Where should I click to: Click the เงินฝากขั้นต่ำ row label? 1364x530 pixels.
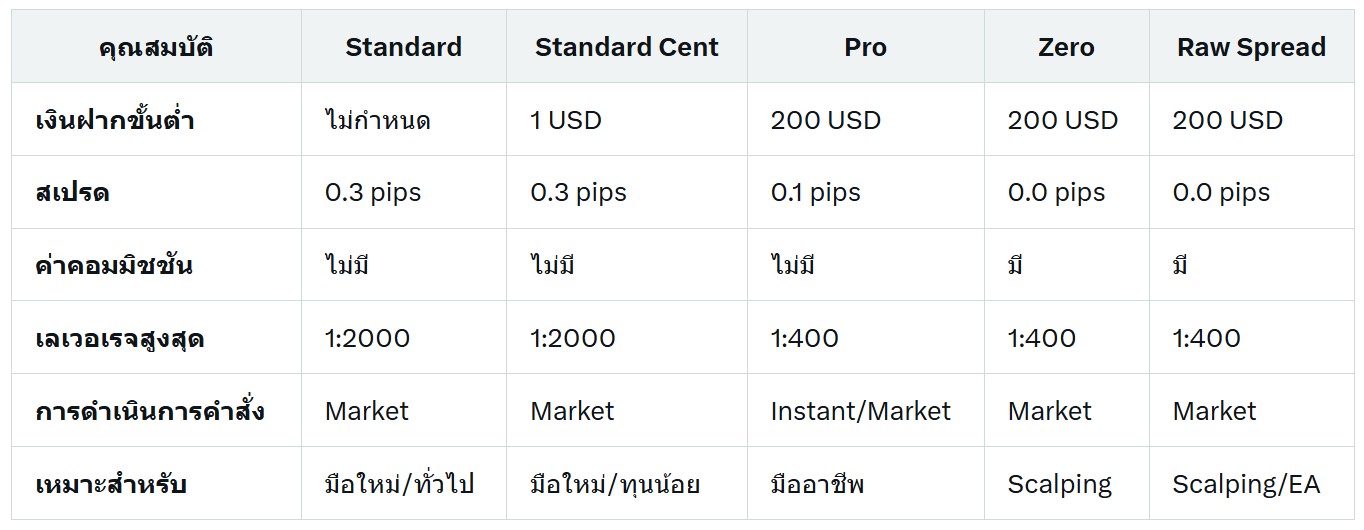coord(114,120)
